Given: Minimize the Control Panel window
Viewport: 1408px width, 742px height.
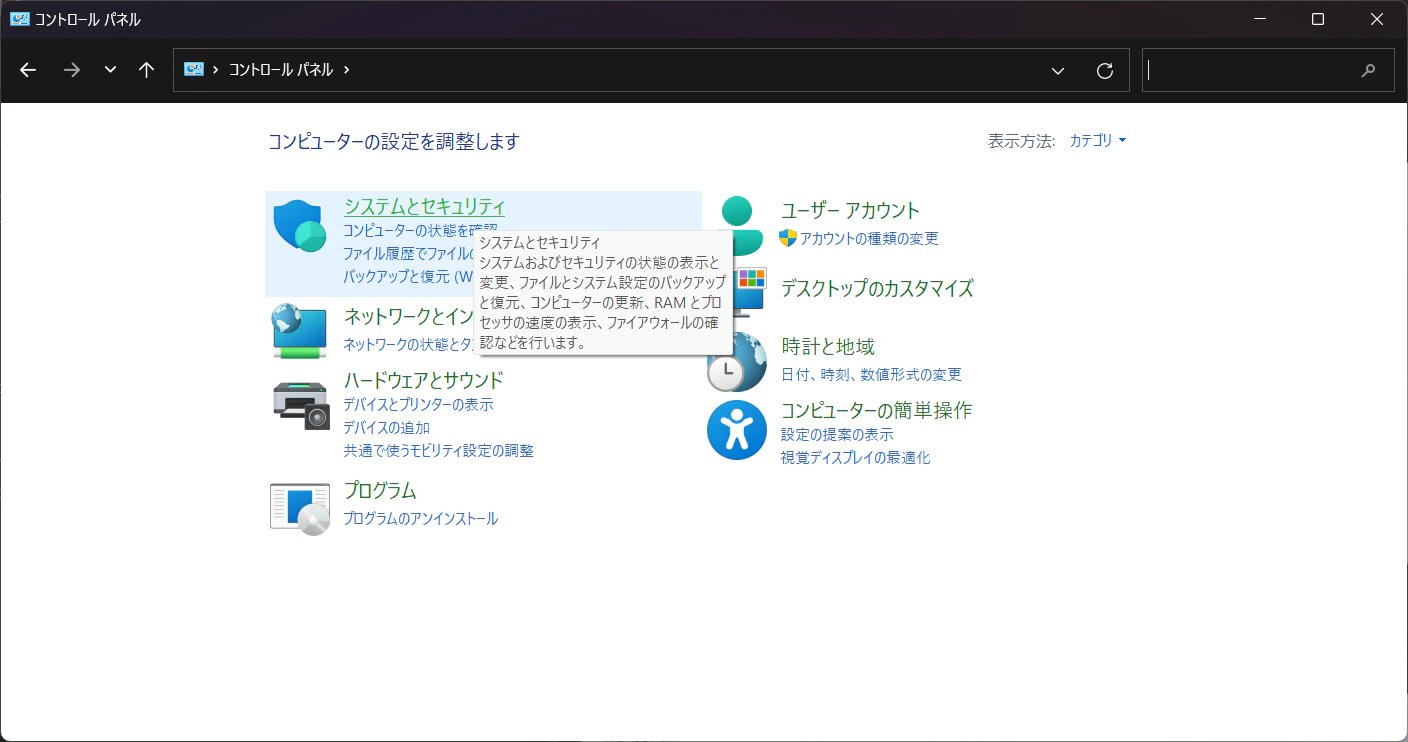Looking at the screenshot, I should (x=1260, y=19).
